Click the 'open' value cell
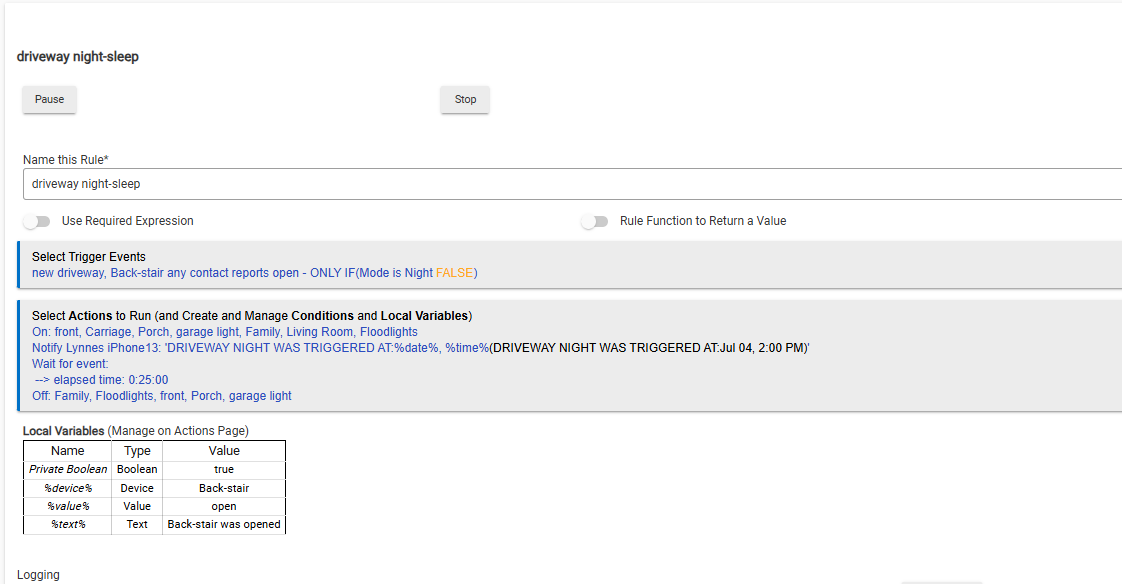 point(224,506)
